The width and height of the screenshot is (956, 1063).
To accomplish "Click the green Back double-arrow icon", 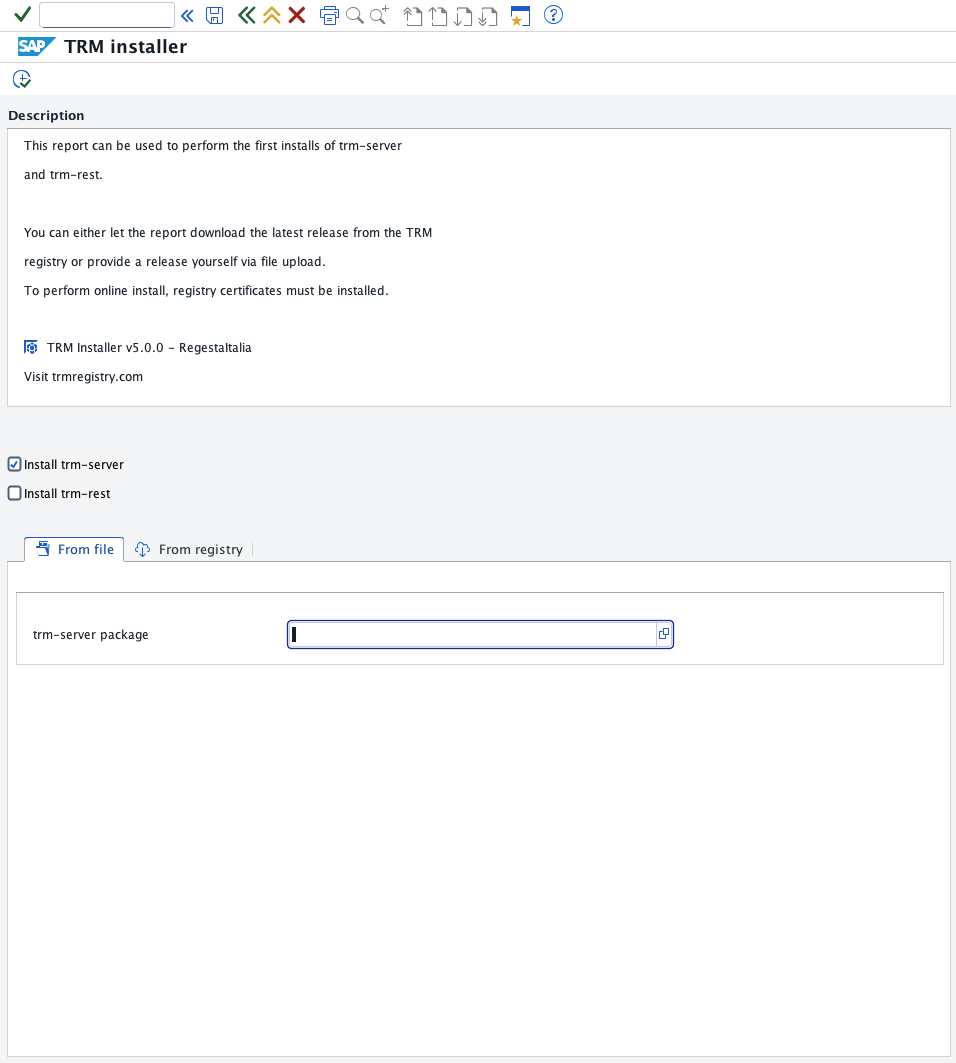I will pos(246,15).
